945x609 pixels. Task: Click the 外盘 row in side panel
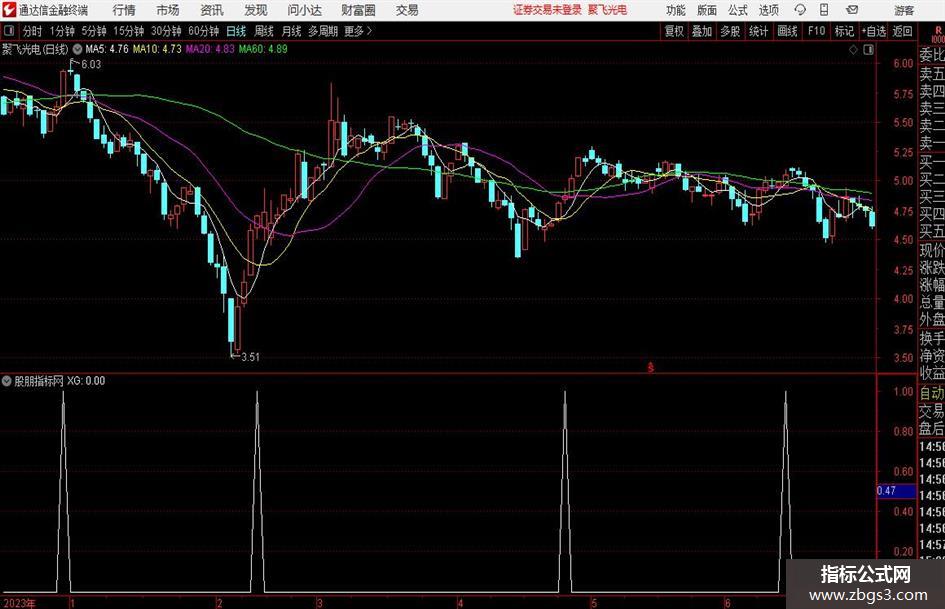[932, 320]
